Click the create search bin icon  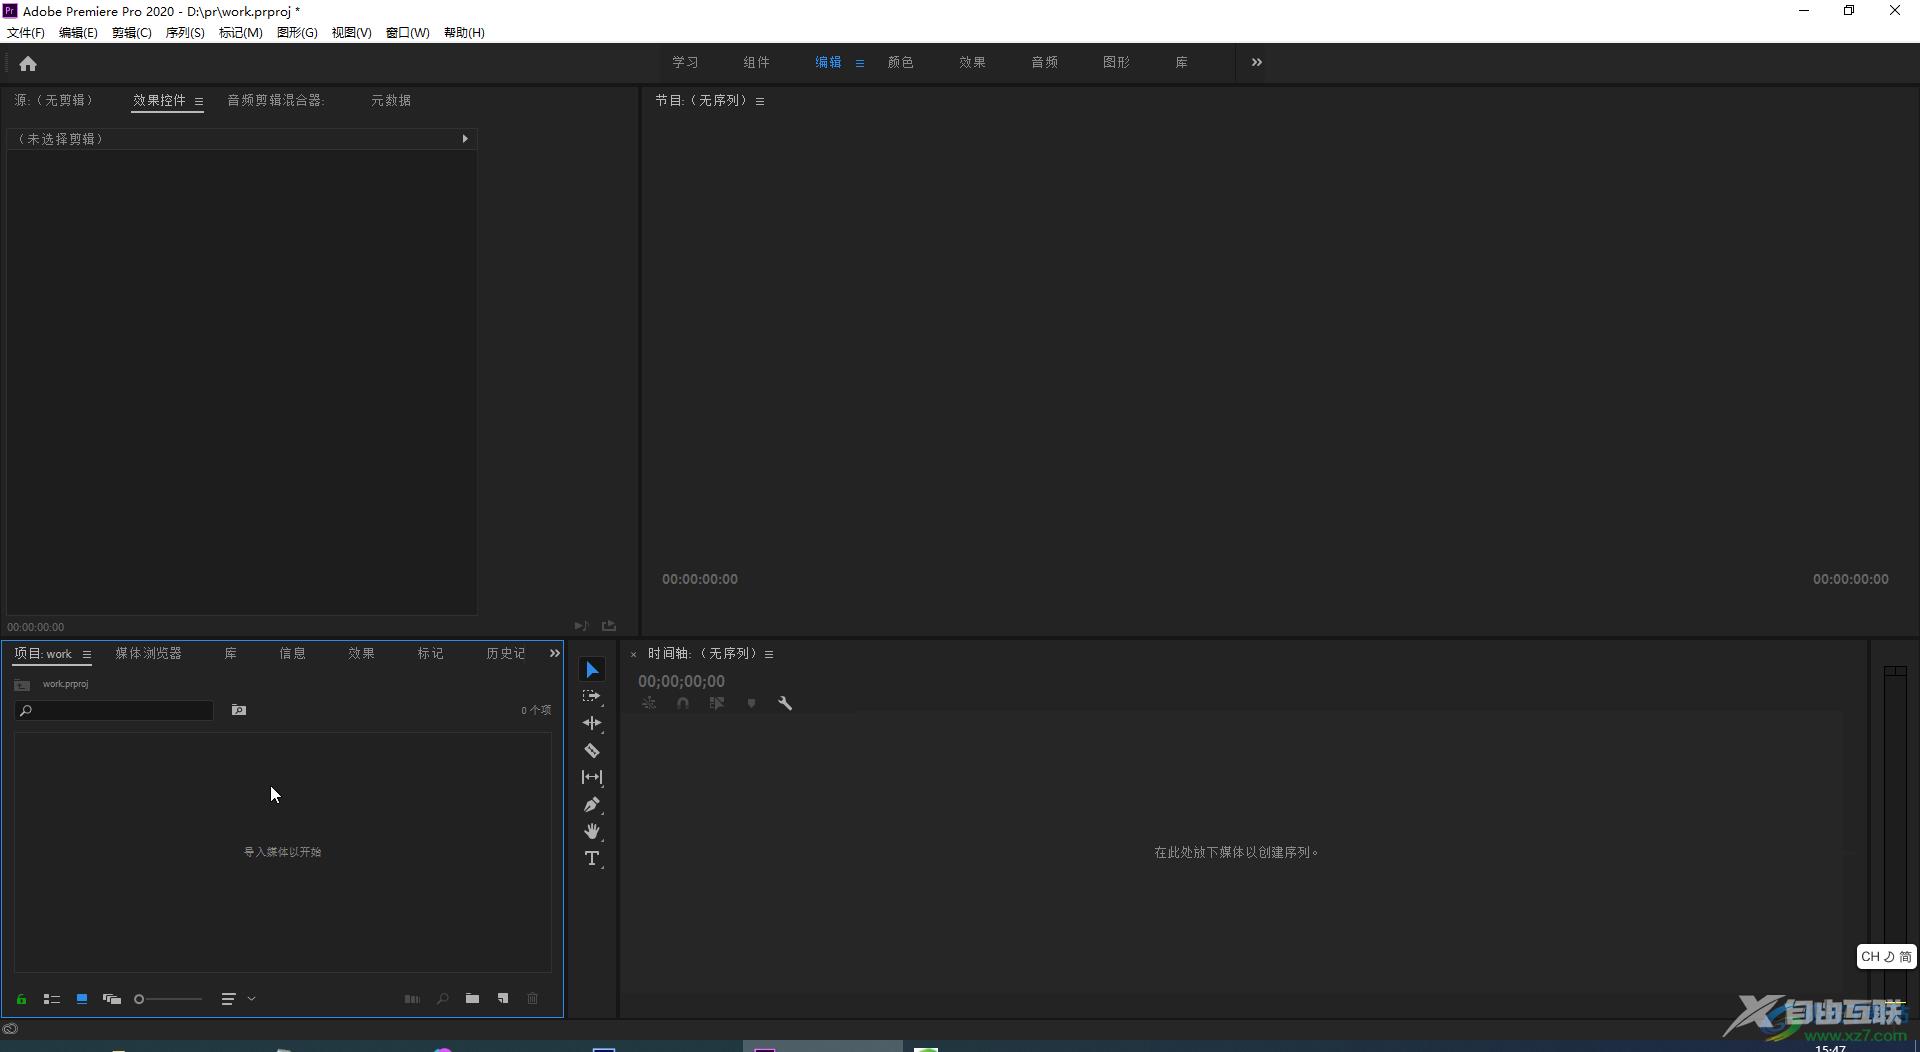pos(239,710)
